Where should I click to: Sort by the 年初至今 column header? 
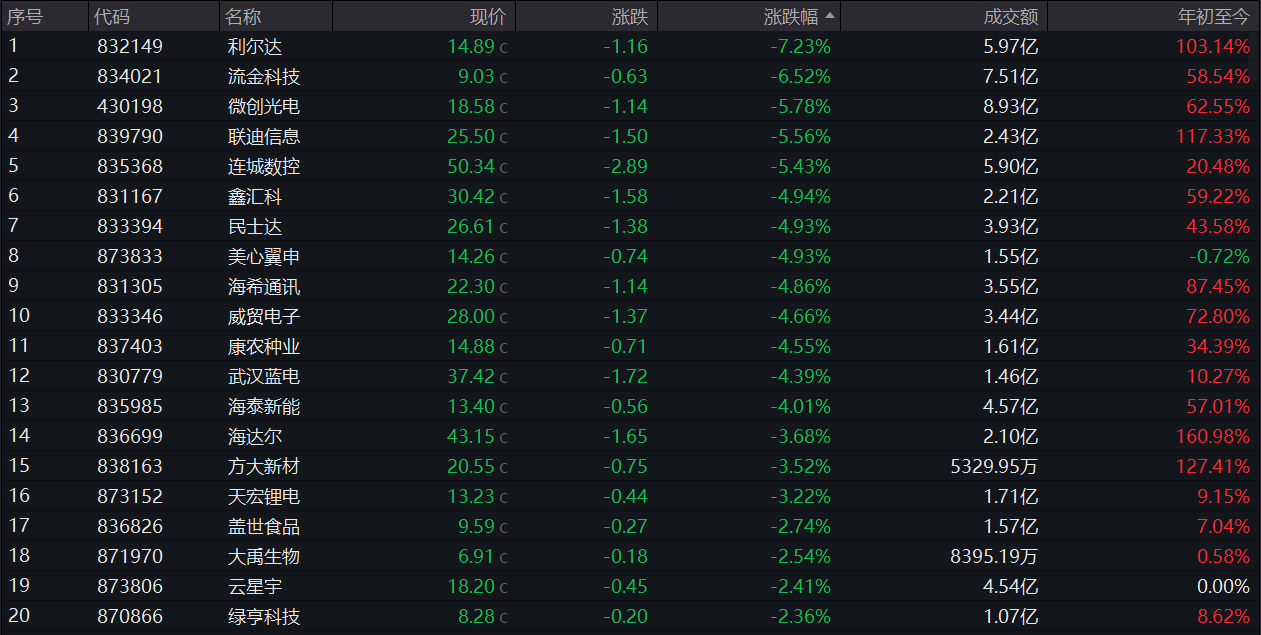(1213, 17)
